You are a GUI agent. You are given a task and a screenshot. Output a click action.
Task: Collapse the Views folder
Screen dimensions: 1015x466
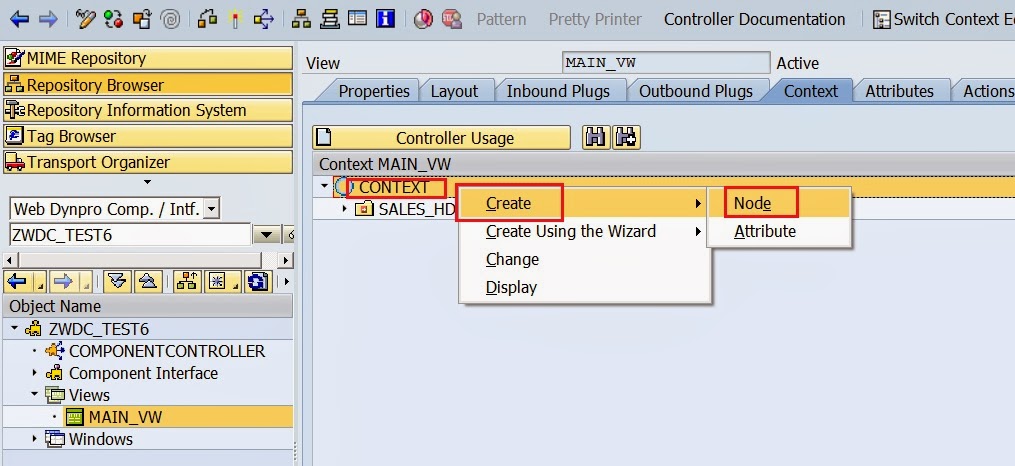click(34, 394)
